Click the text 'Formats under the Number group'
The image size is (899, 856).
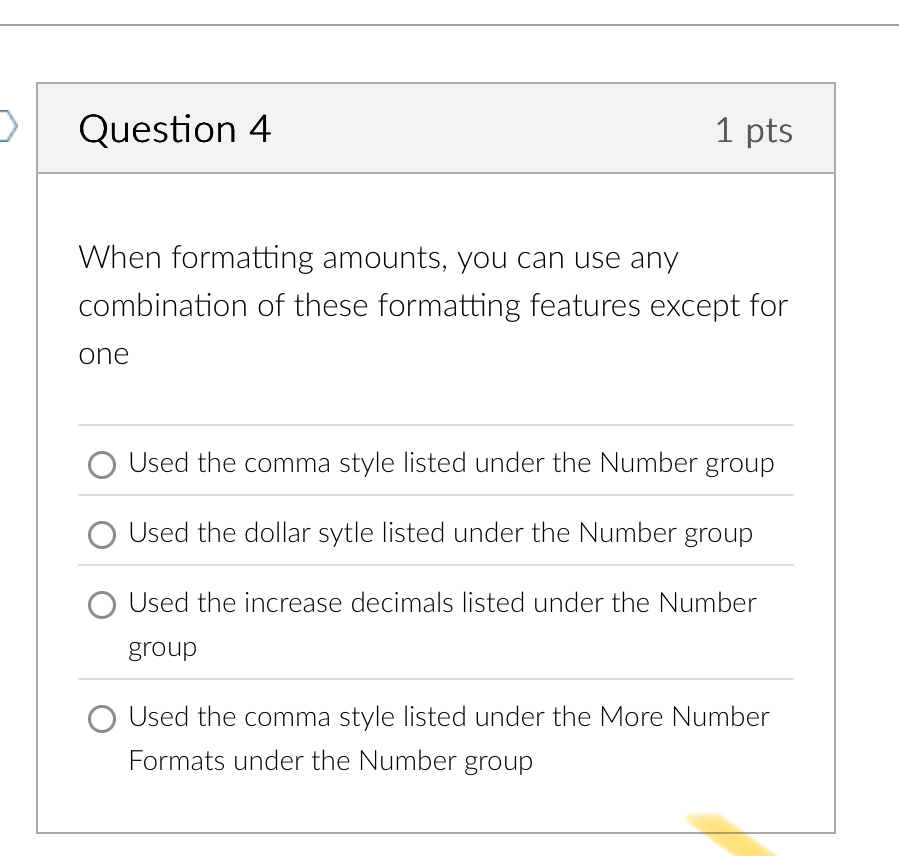[x=330, y=761]
